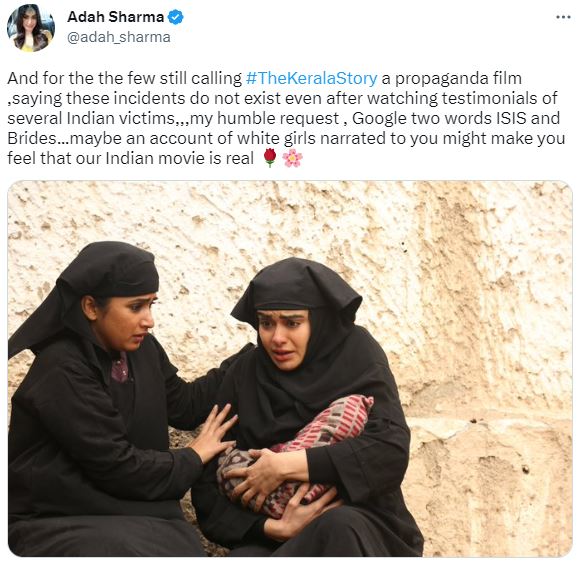Open the three-dot more options menu
The image size is (581, 563).
coord(563,17)
